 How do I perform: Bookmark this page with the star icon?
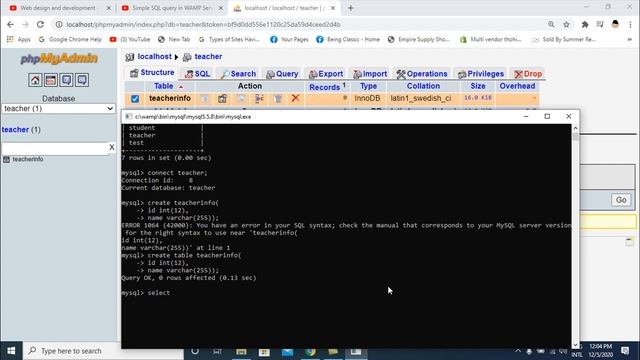coord(567,24)
